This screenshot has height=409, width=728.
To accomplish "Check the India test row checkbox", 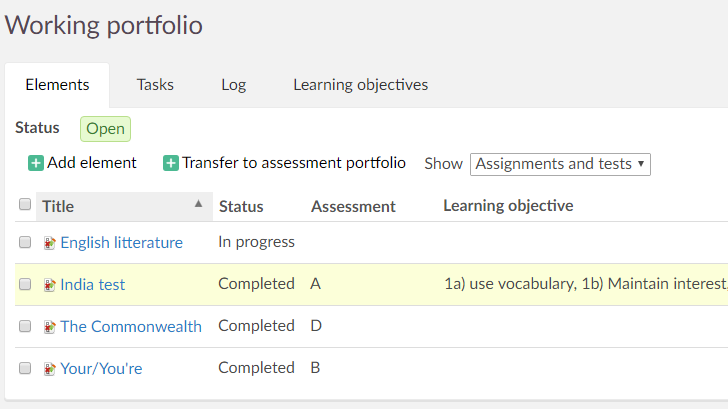I will (25, 284).
